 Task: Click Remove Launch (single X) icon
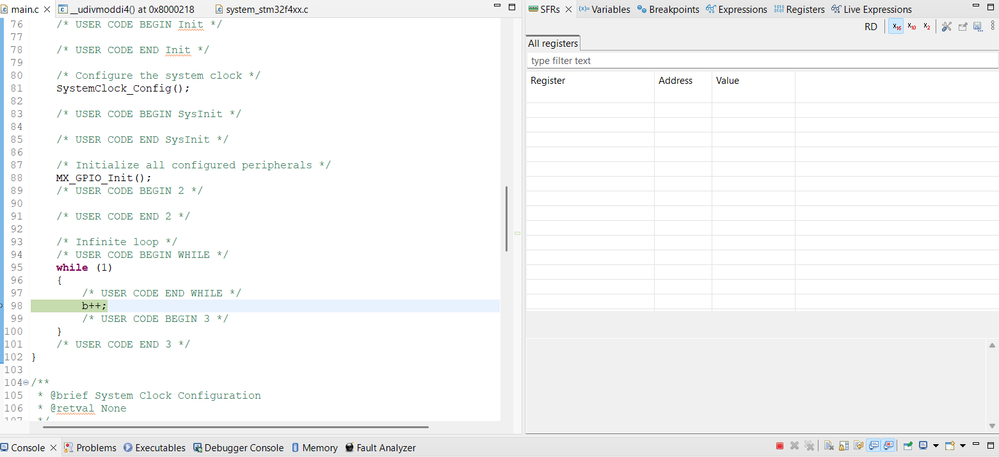(x=794, y=446)
